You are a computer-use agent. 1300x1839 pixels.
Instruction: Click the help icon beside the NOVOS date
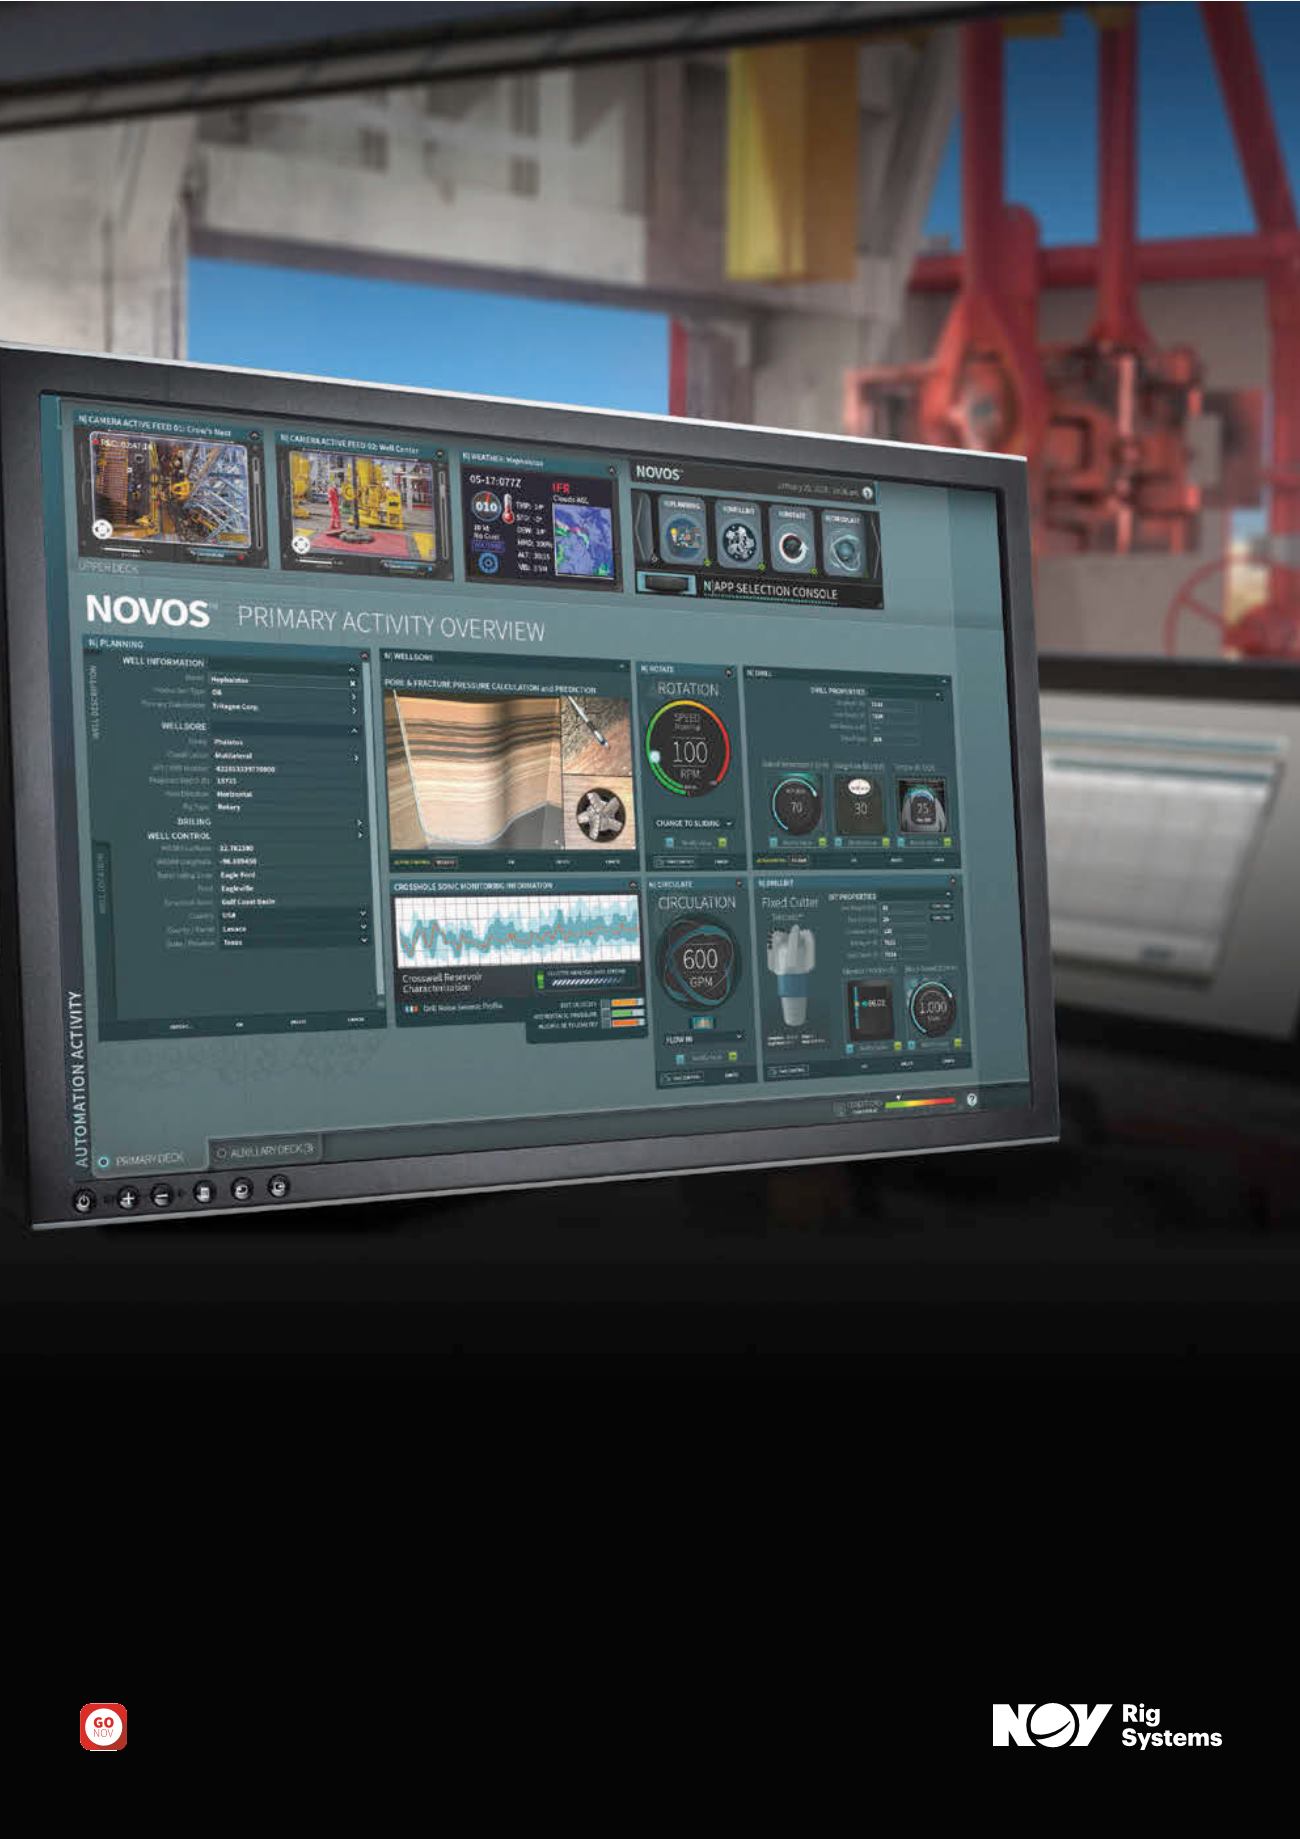pyautogui.click(x=868, y=492)
